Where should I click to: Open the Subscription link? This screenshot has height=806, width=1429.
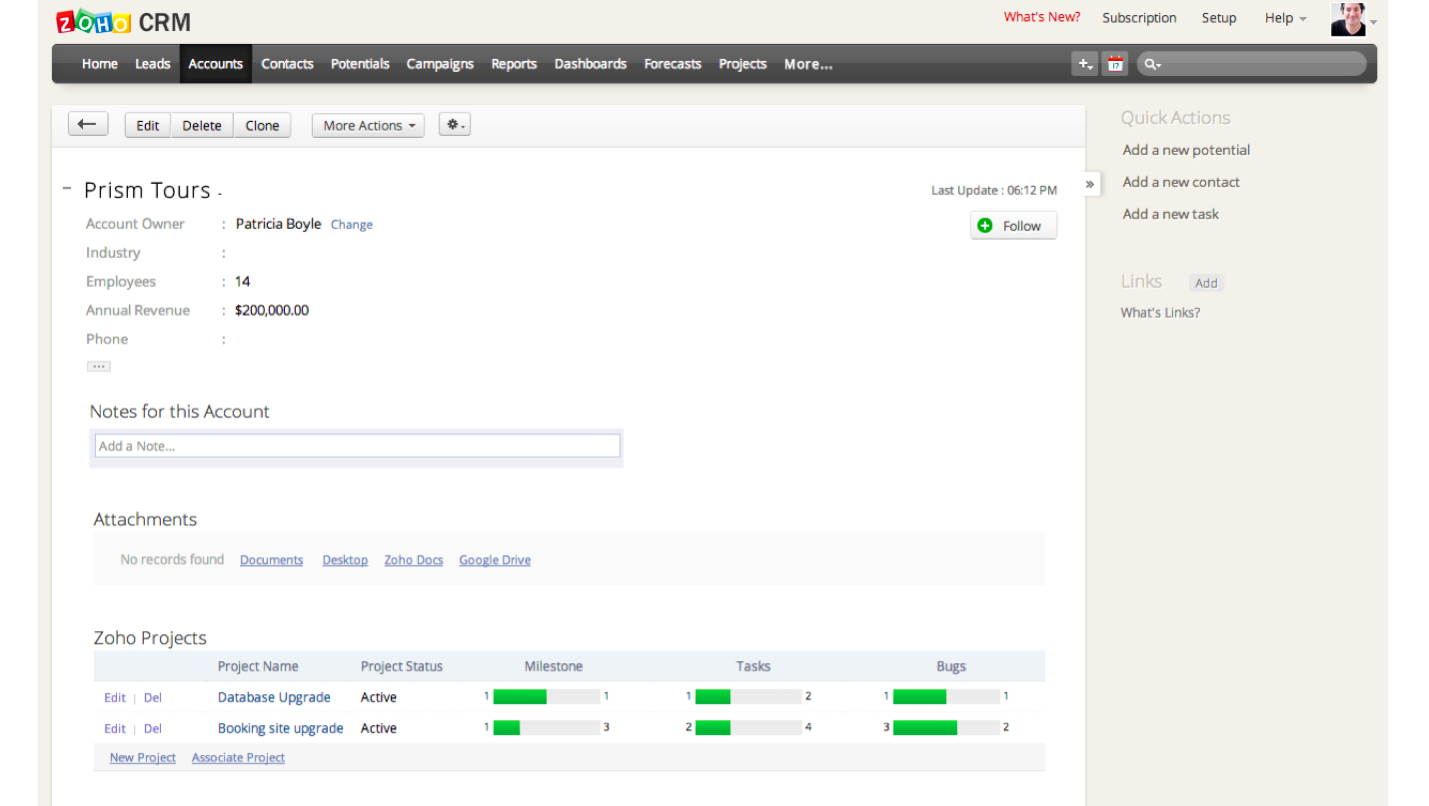[x=1139, y=18]
